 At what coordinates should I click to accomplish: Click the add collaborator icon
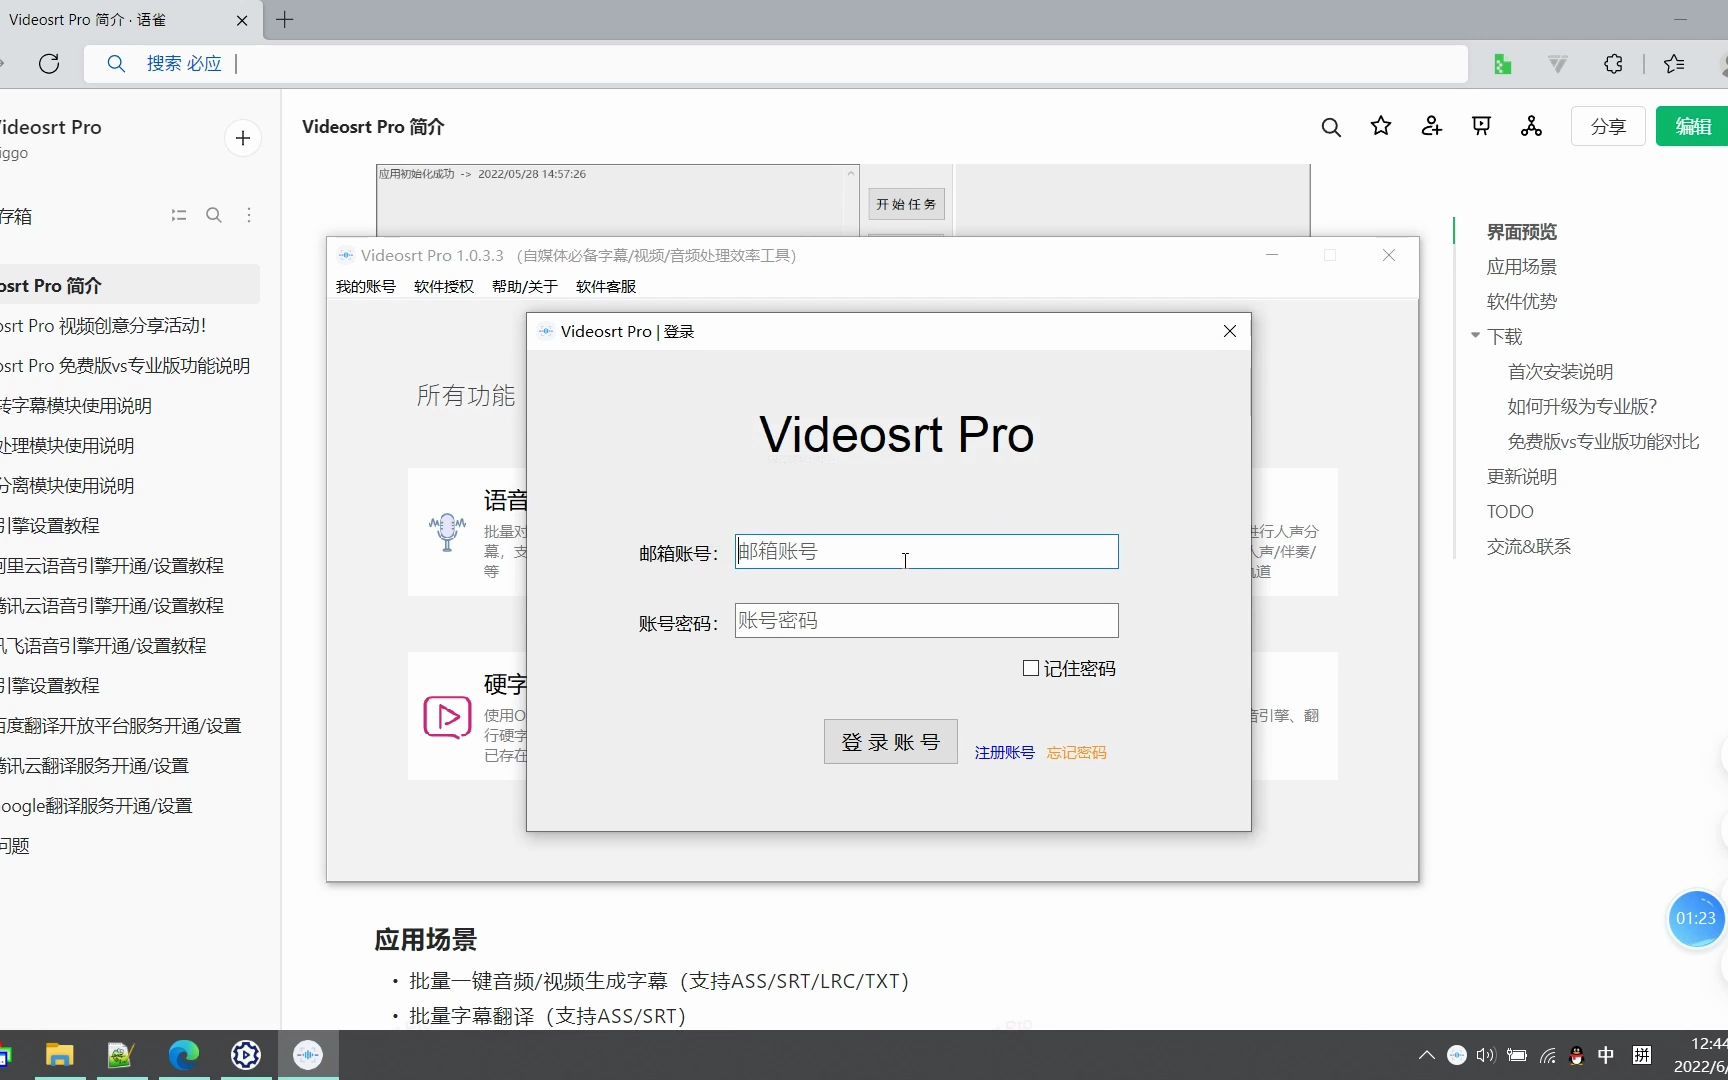[1432, 126]
